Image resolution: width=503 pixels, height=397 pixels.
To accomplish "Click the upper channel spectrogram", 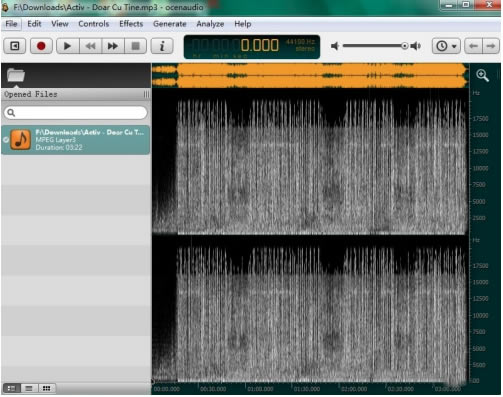I will pyautogui.click(x=310, y=163).
